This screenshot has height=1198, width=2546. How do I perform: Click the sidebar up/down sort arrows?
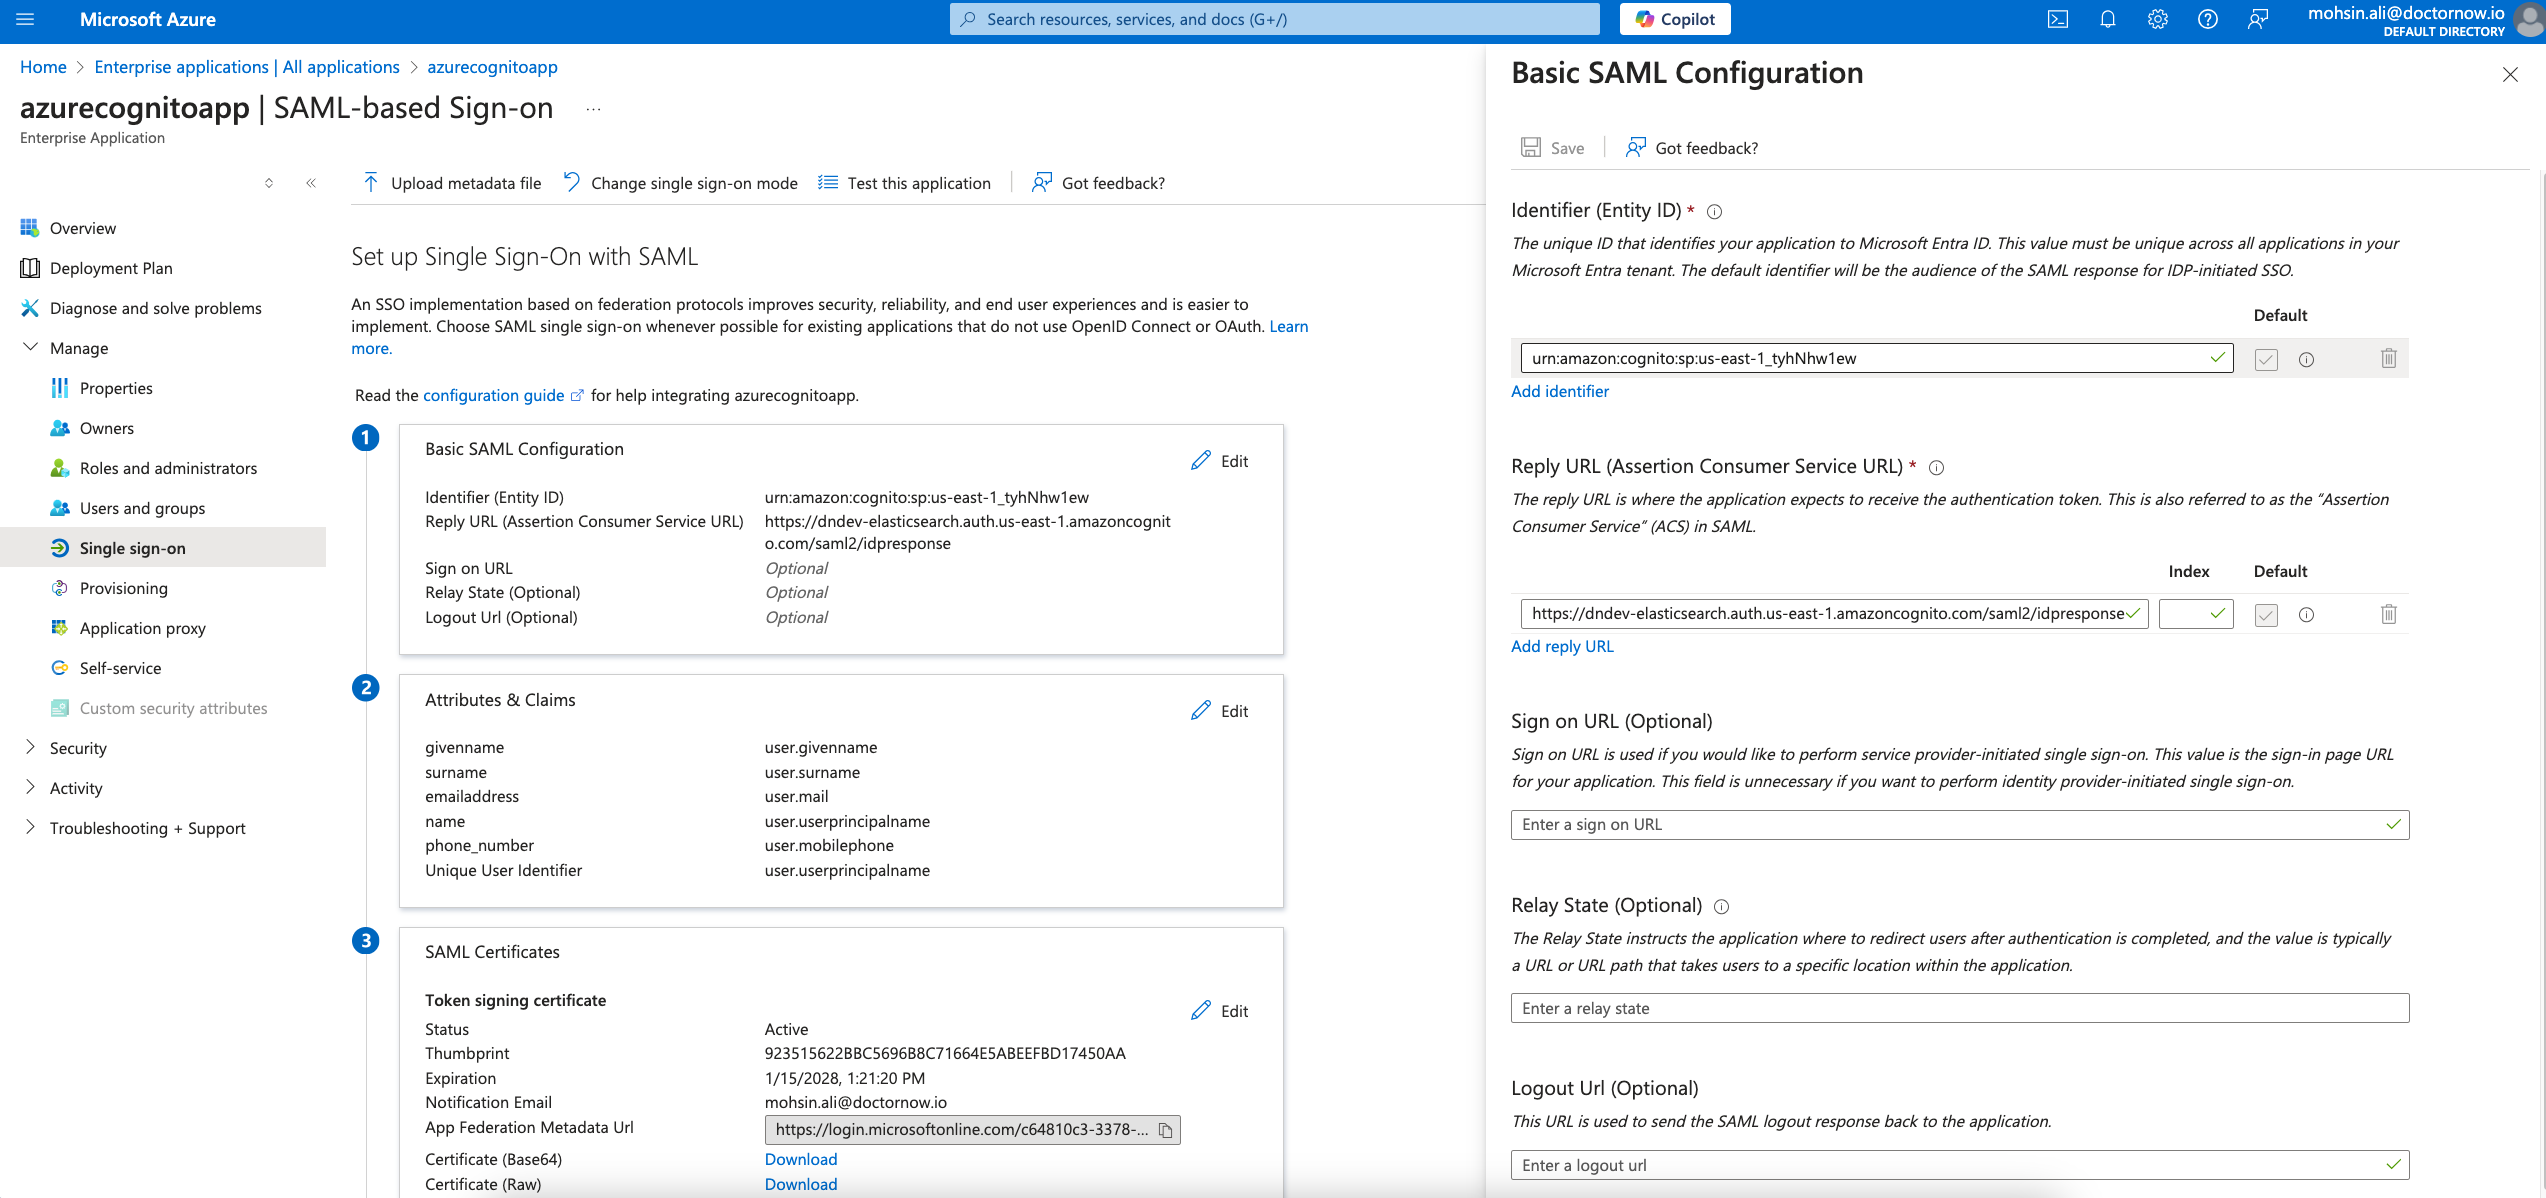[x=269, y=183]
